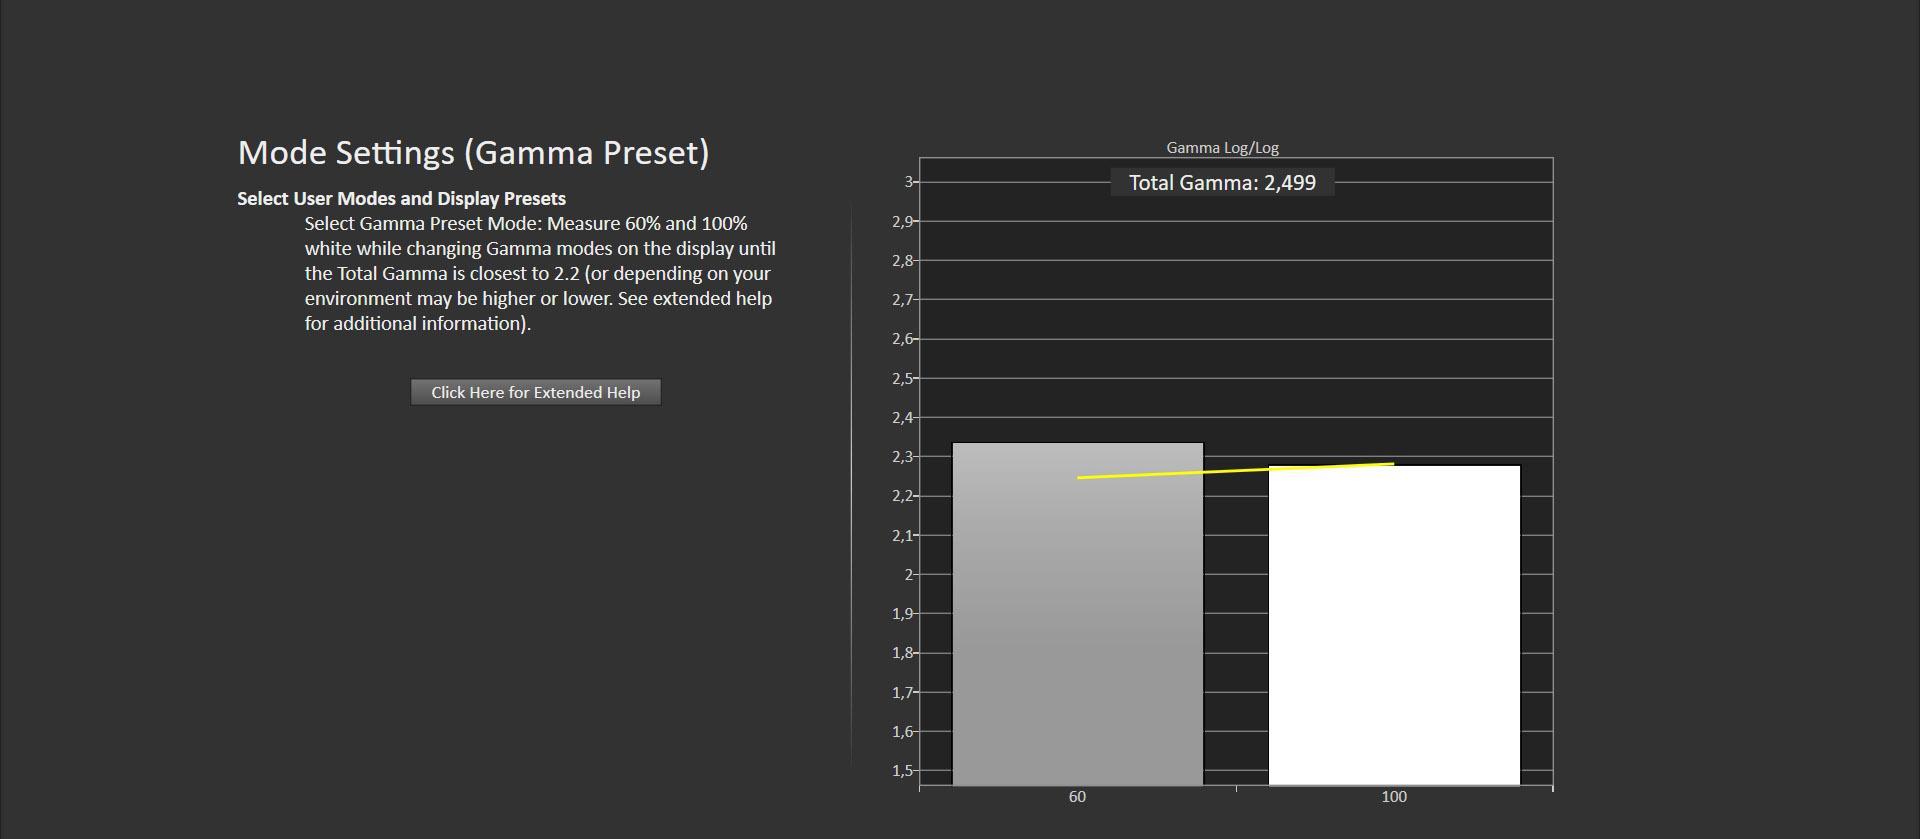Click the gamma preset instruction paragraph
The width and height of the screenshot is (1920, 839).
click(540, 273)
